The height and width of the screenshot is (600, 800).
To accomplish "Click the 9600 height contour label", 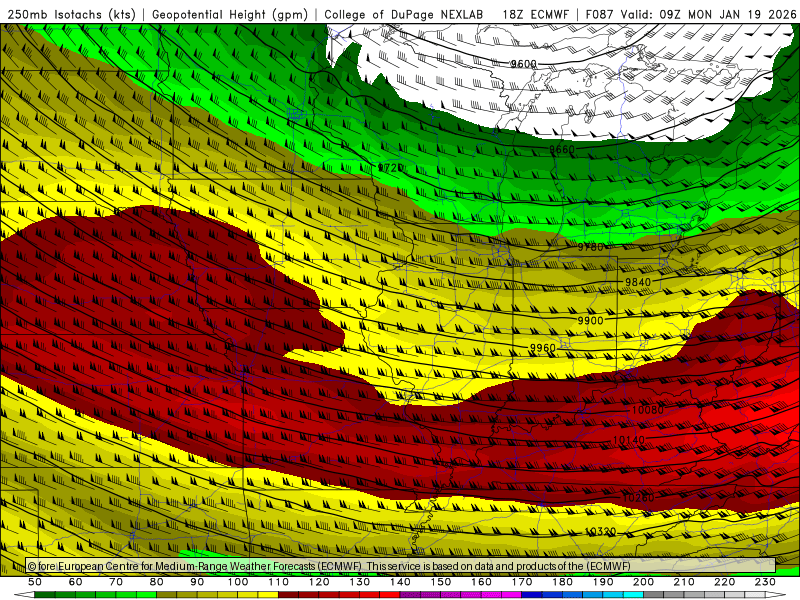I will point(523,64).
